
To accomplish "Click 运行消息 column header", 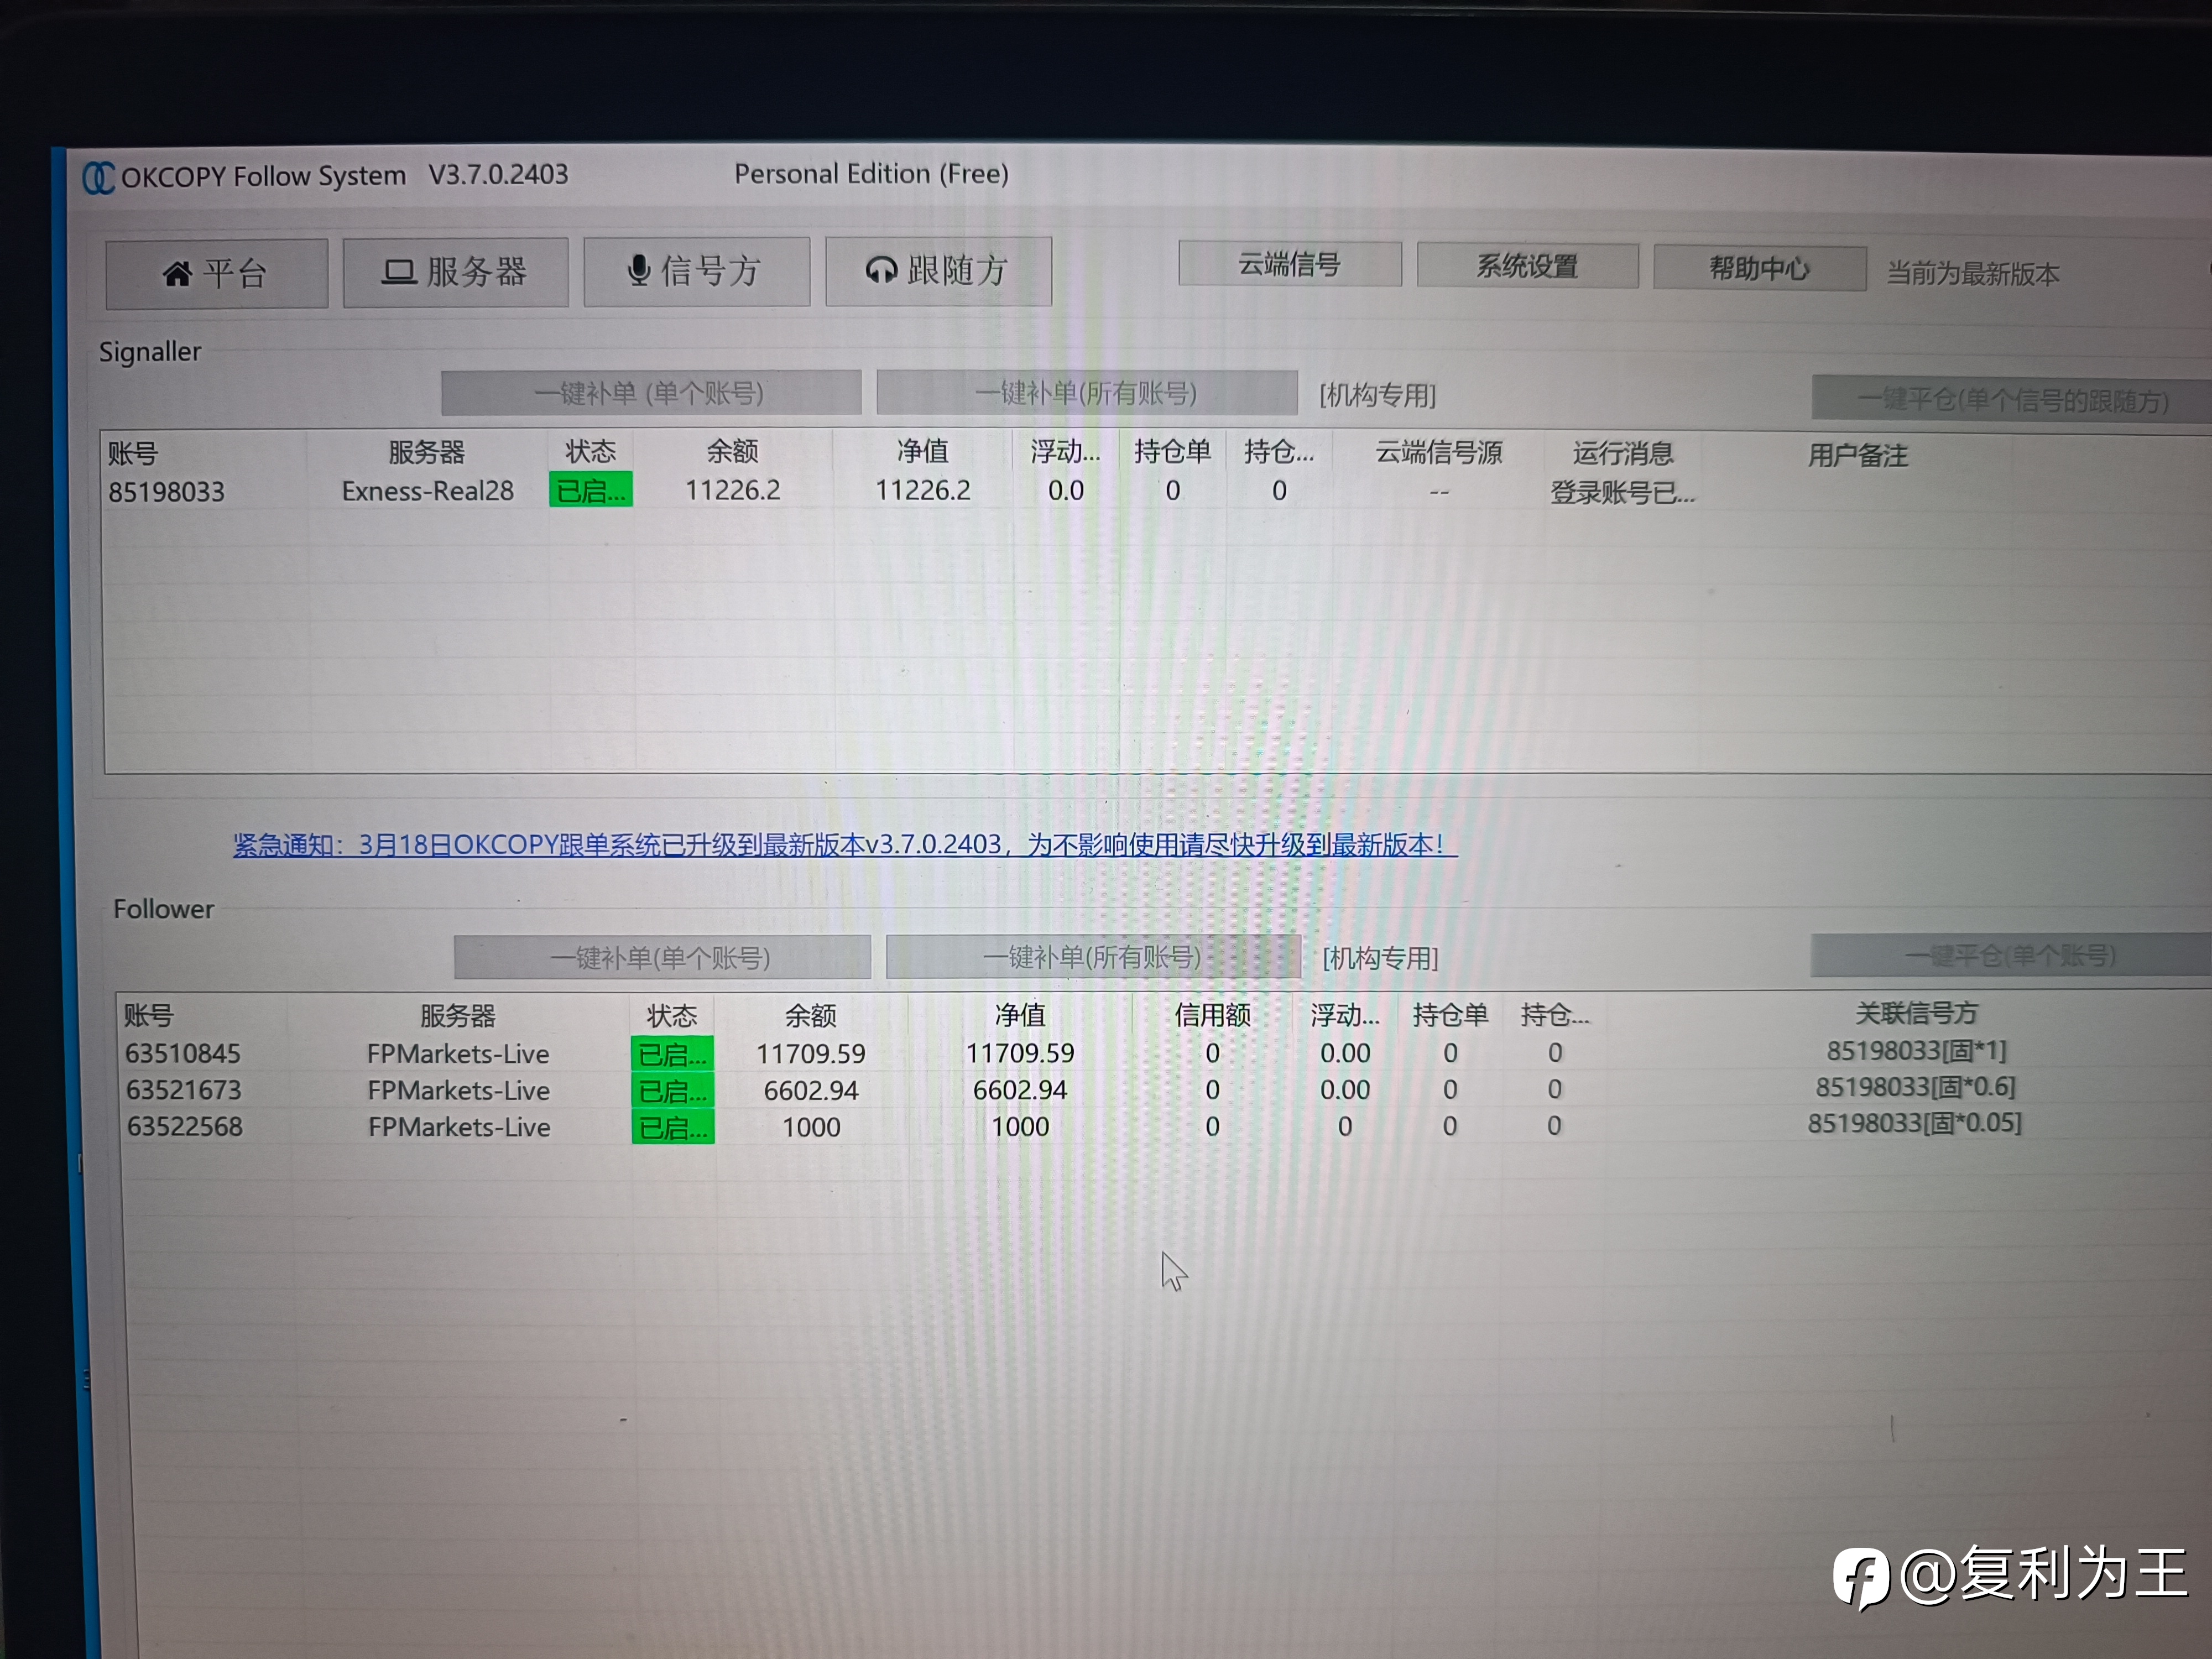I will click(x=1623, y=453).
